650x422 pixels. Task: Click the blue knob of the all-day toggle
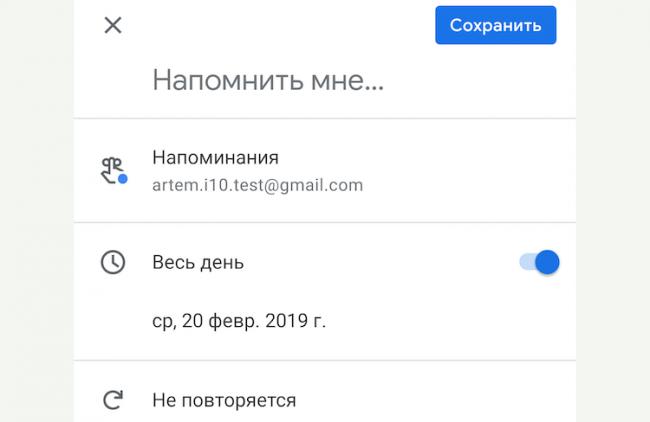tap(547, 262)
